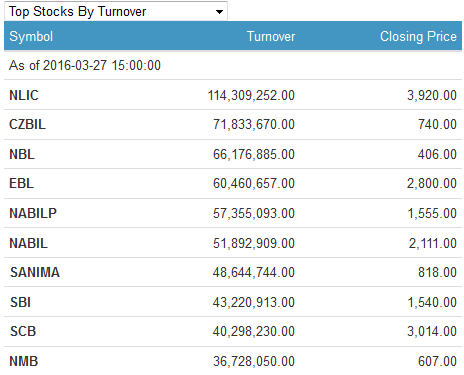Click the SCB stock symbol
The height and width of the screenshot is (375, 464).
(x=23, y=331)
